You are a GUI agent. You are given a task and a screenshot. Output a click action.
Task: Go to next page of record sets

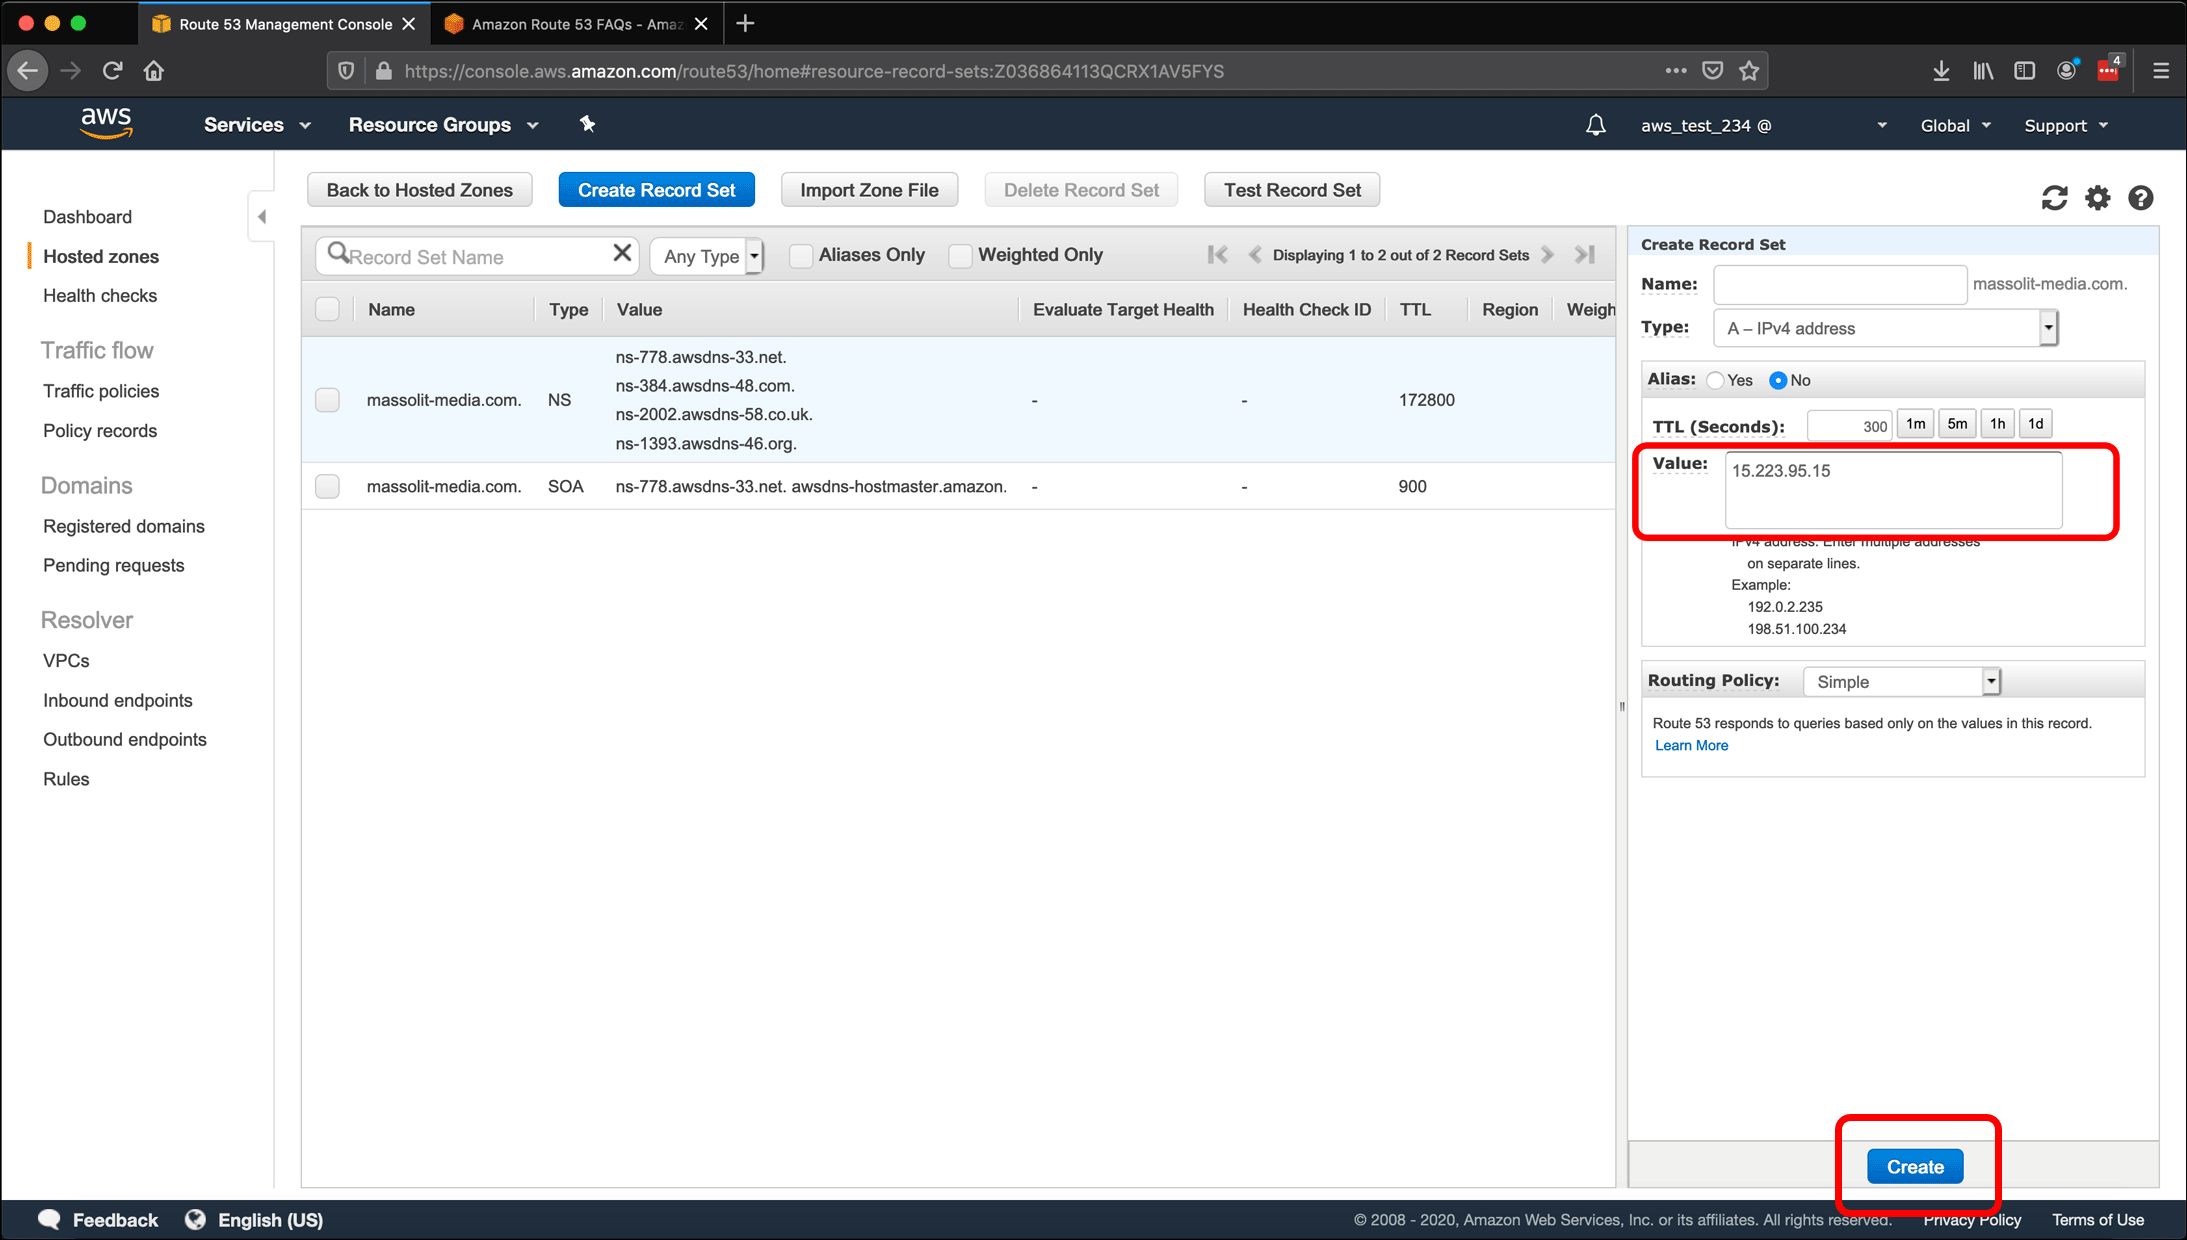1548,255
